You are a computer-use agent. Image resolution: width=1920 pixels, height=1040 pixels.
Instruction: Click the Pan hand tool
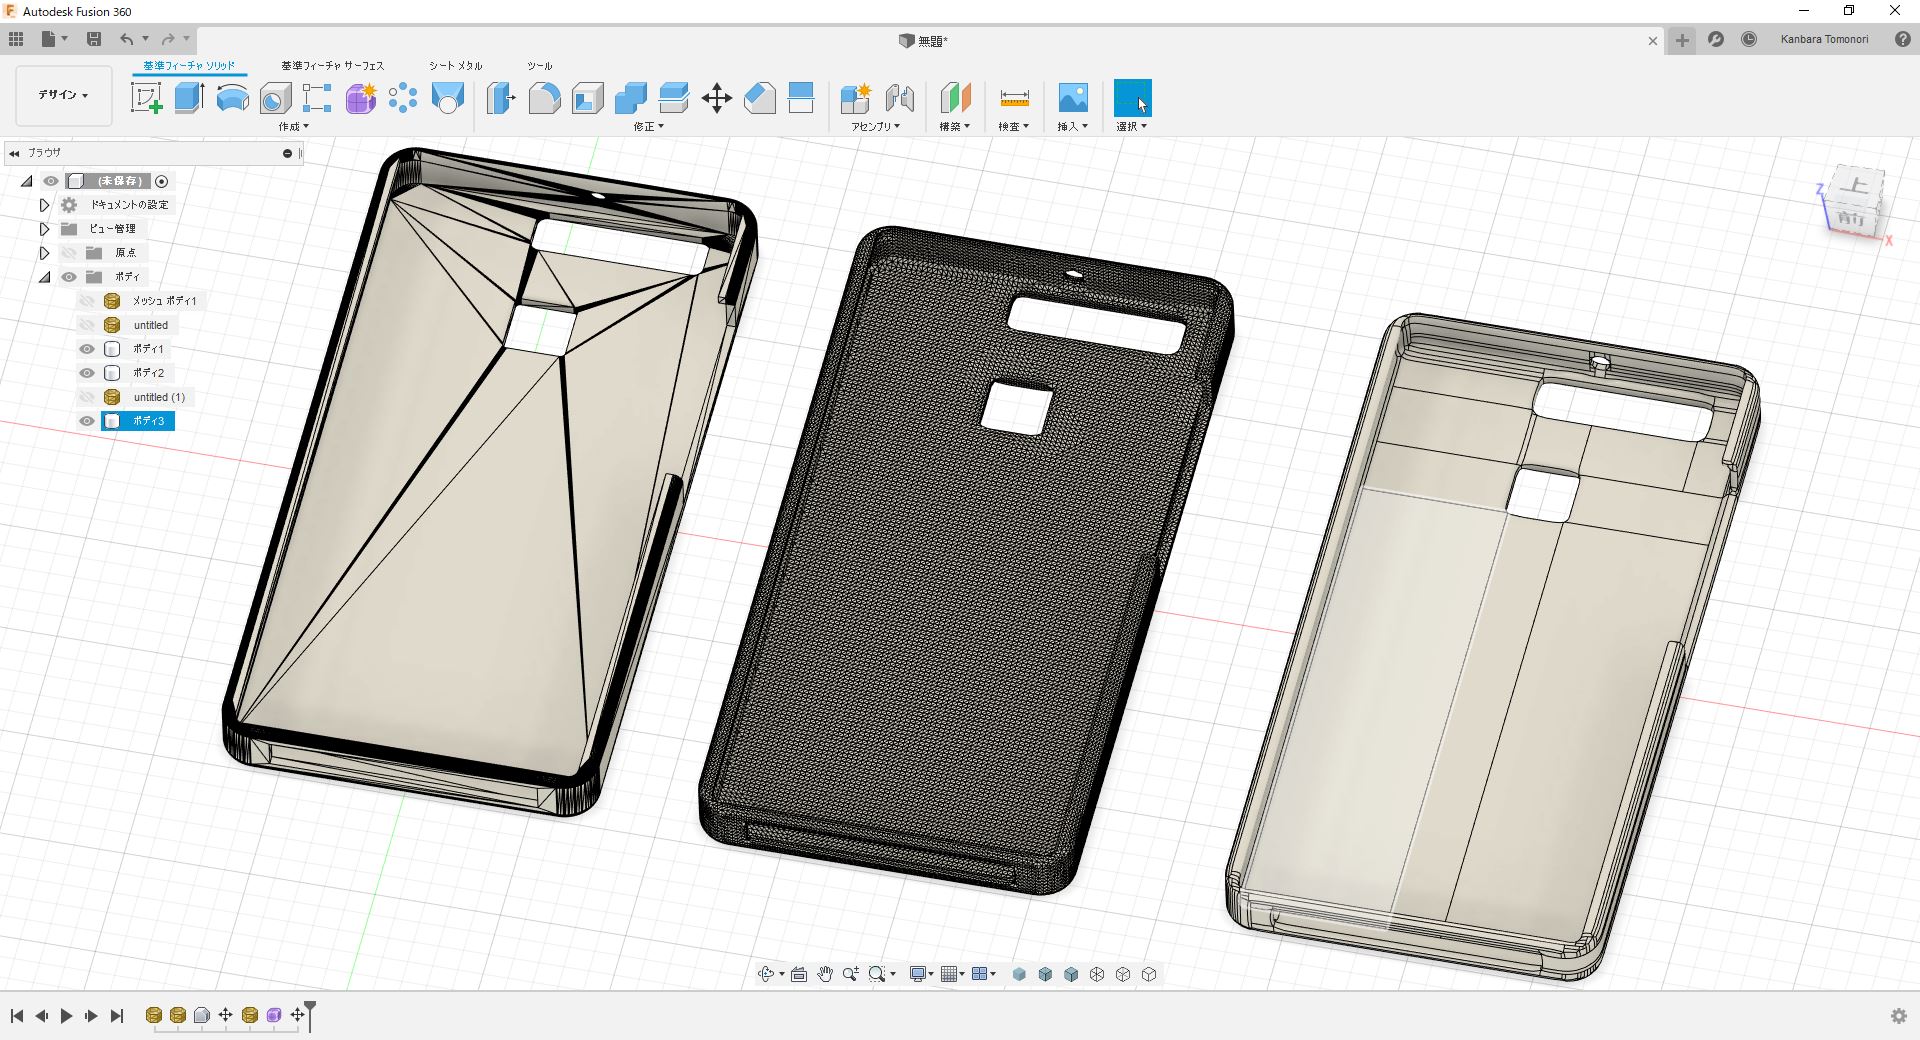point(825,974)
